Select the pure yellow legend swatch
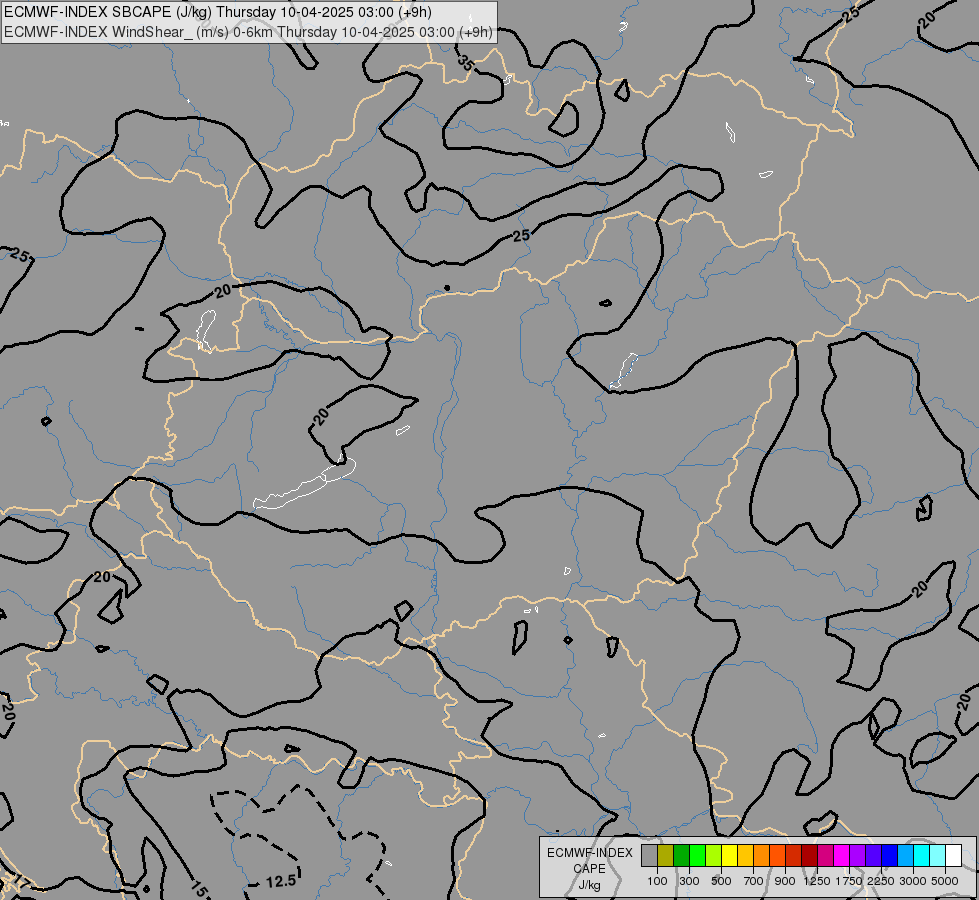Viewport: 979px width, 900px height. point(729,855)
